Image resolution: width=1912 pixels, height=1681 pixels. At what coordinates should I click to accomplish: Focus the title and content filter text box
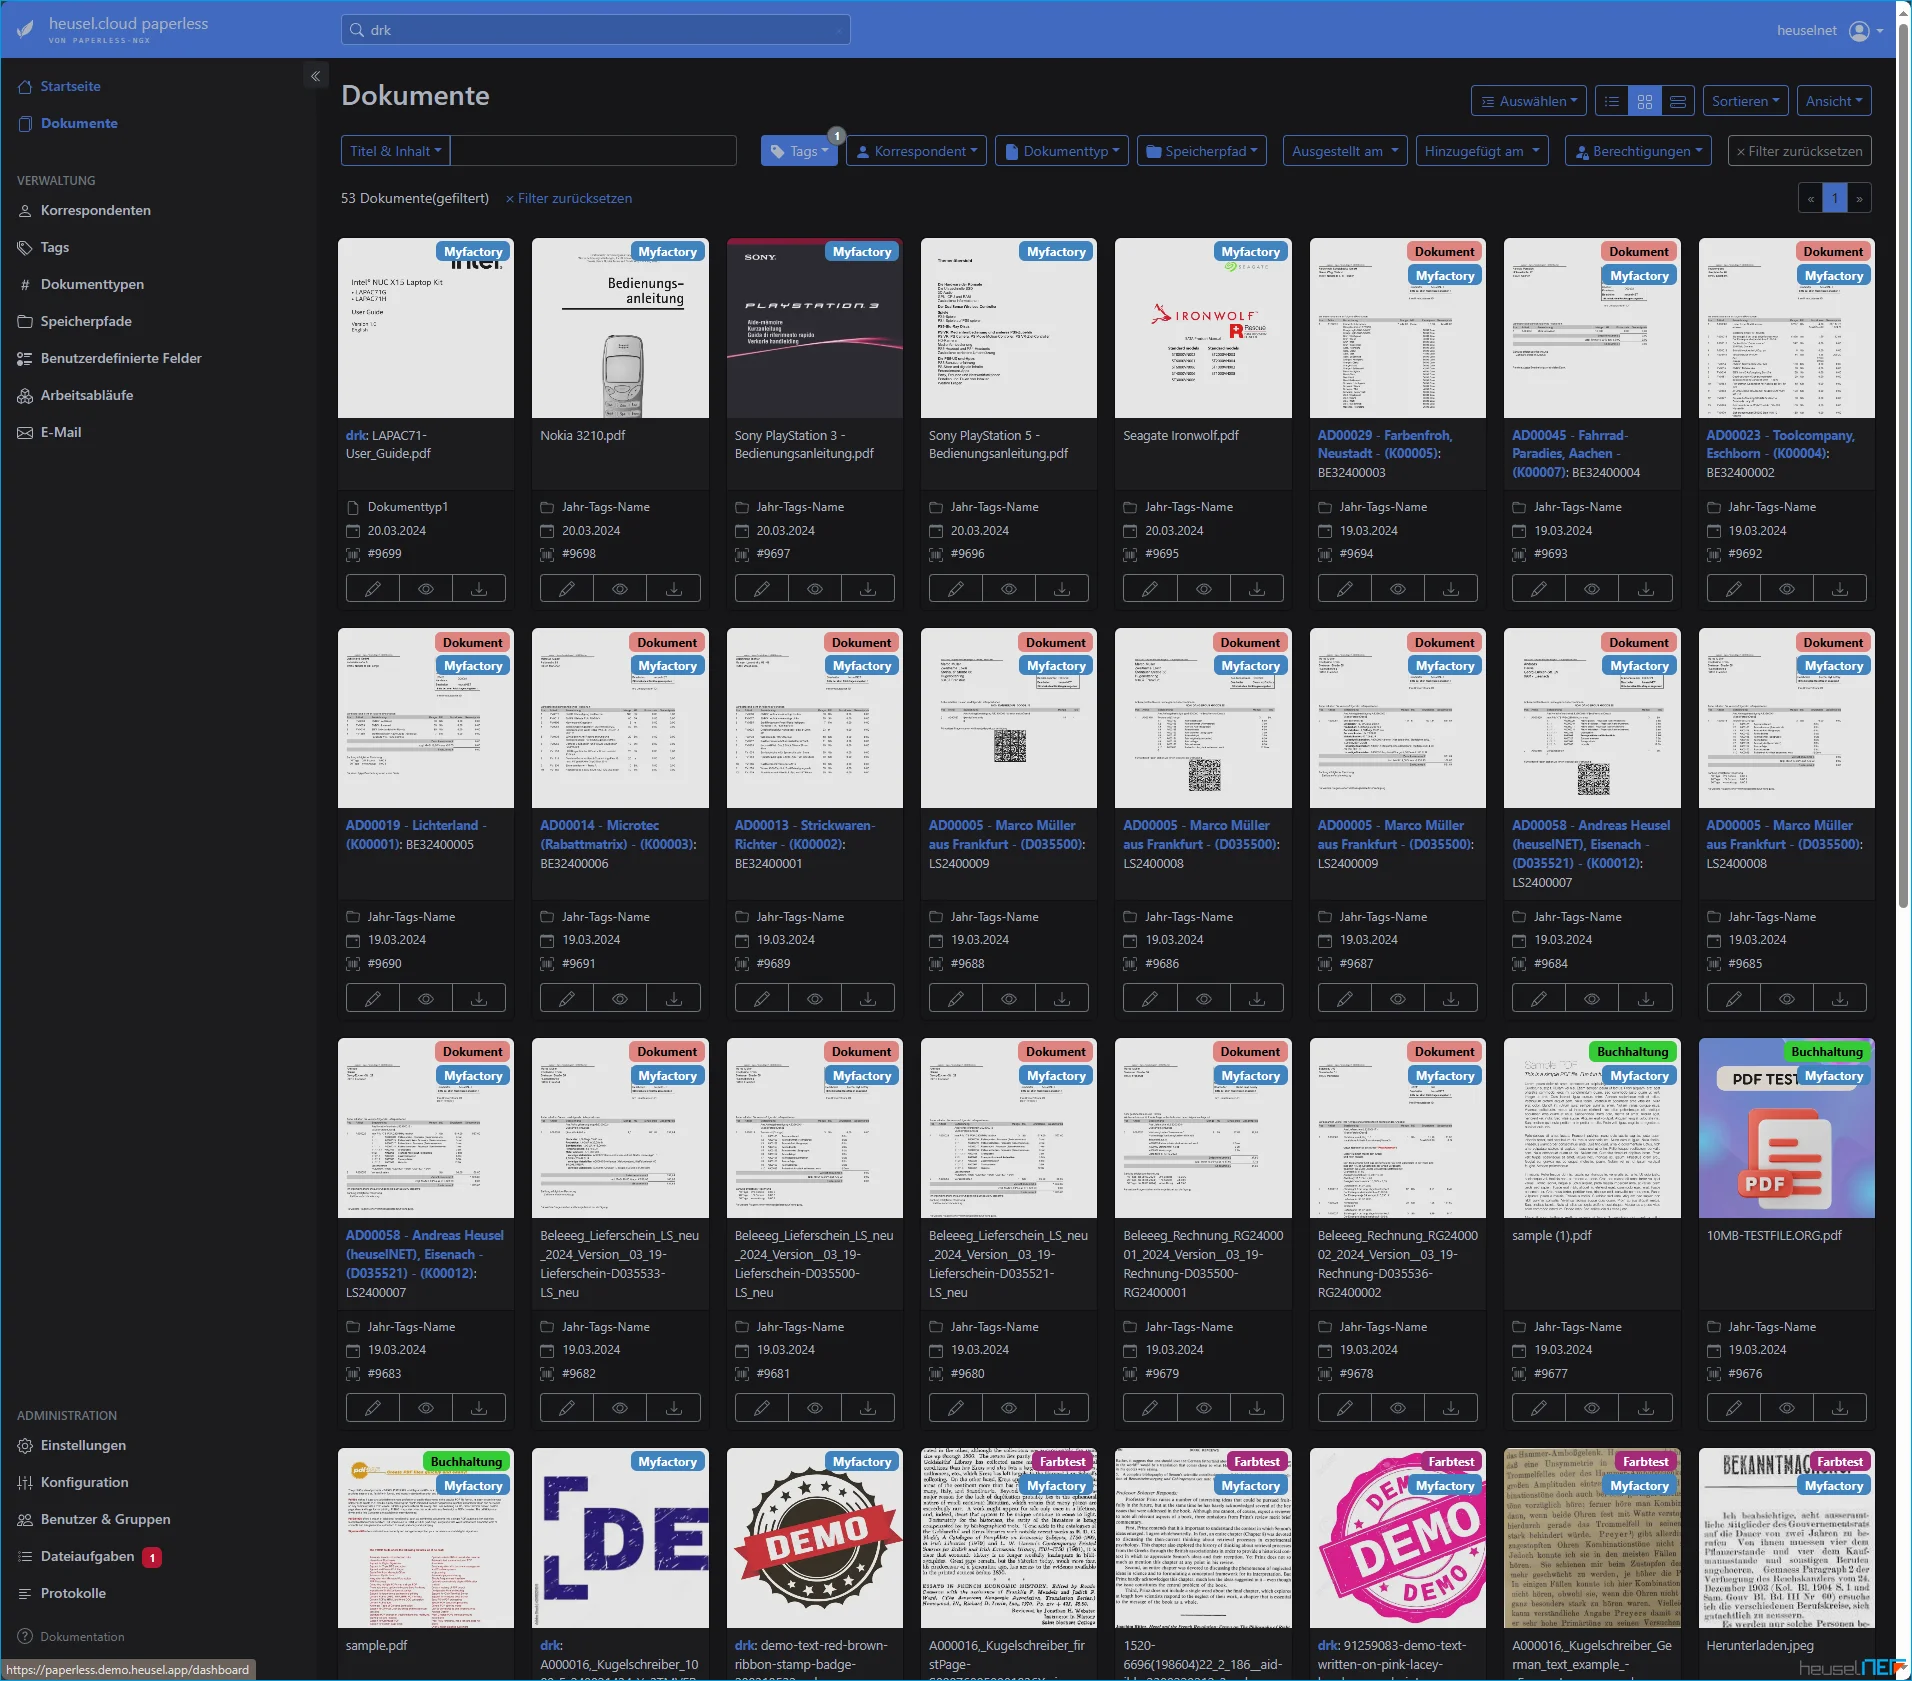pos(593,151)
